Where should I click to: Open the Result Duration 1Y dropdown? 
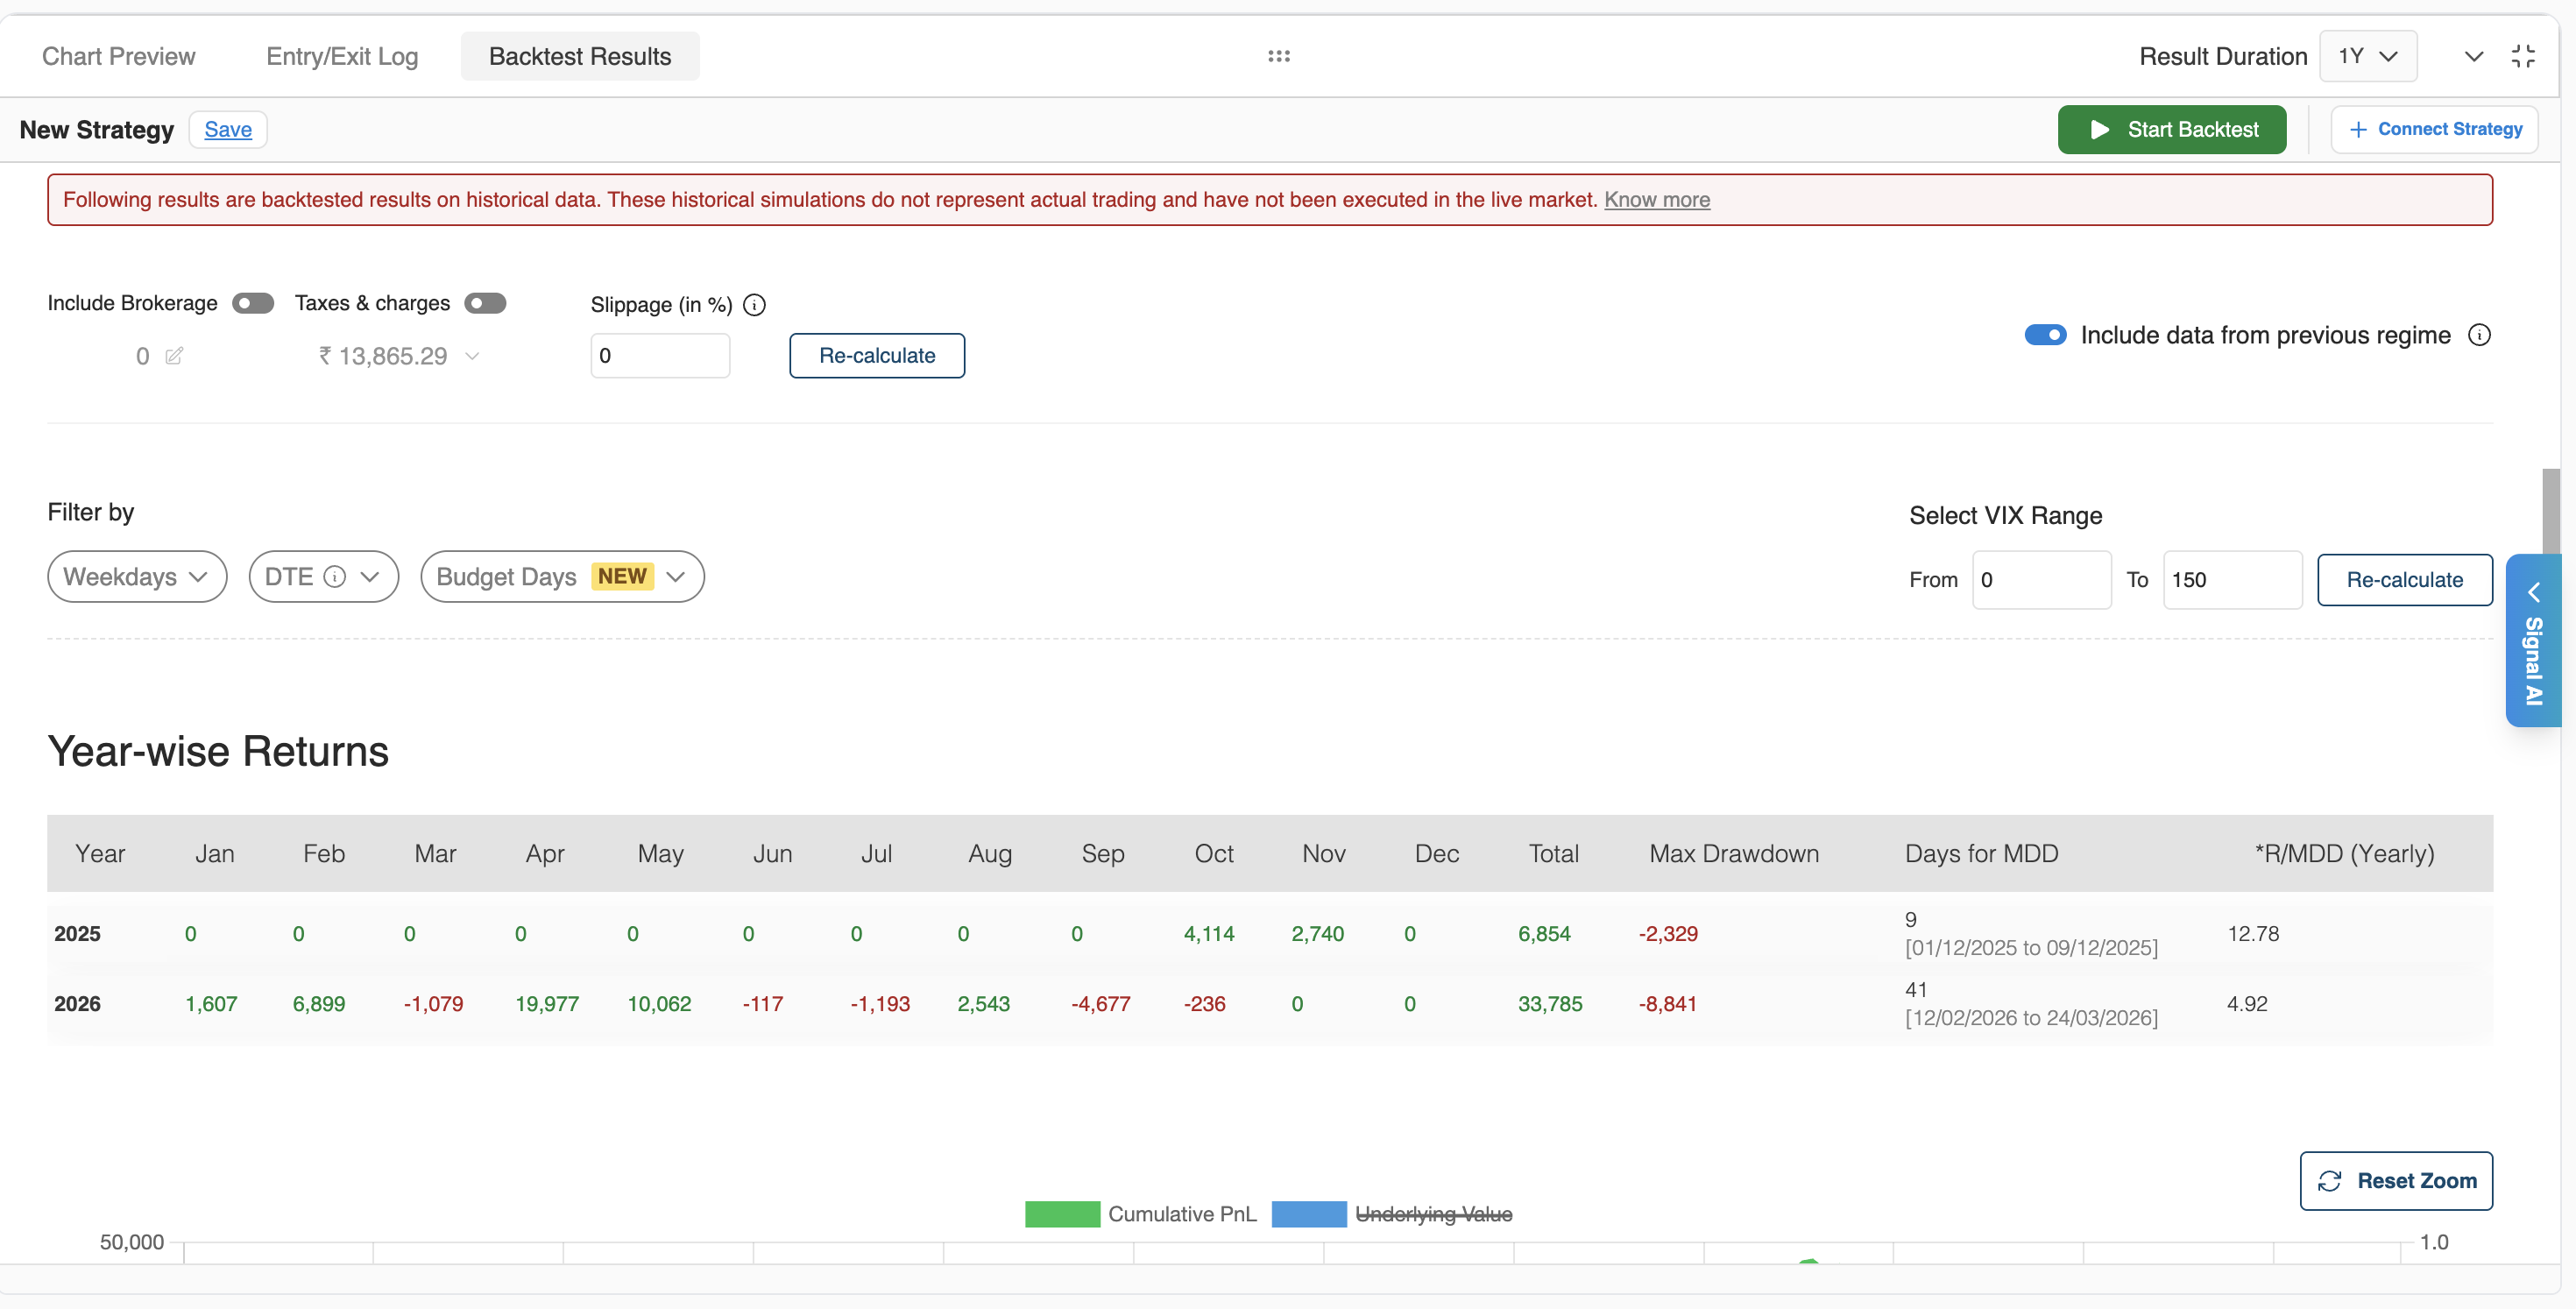click(x=2367, y=56)
